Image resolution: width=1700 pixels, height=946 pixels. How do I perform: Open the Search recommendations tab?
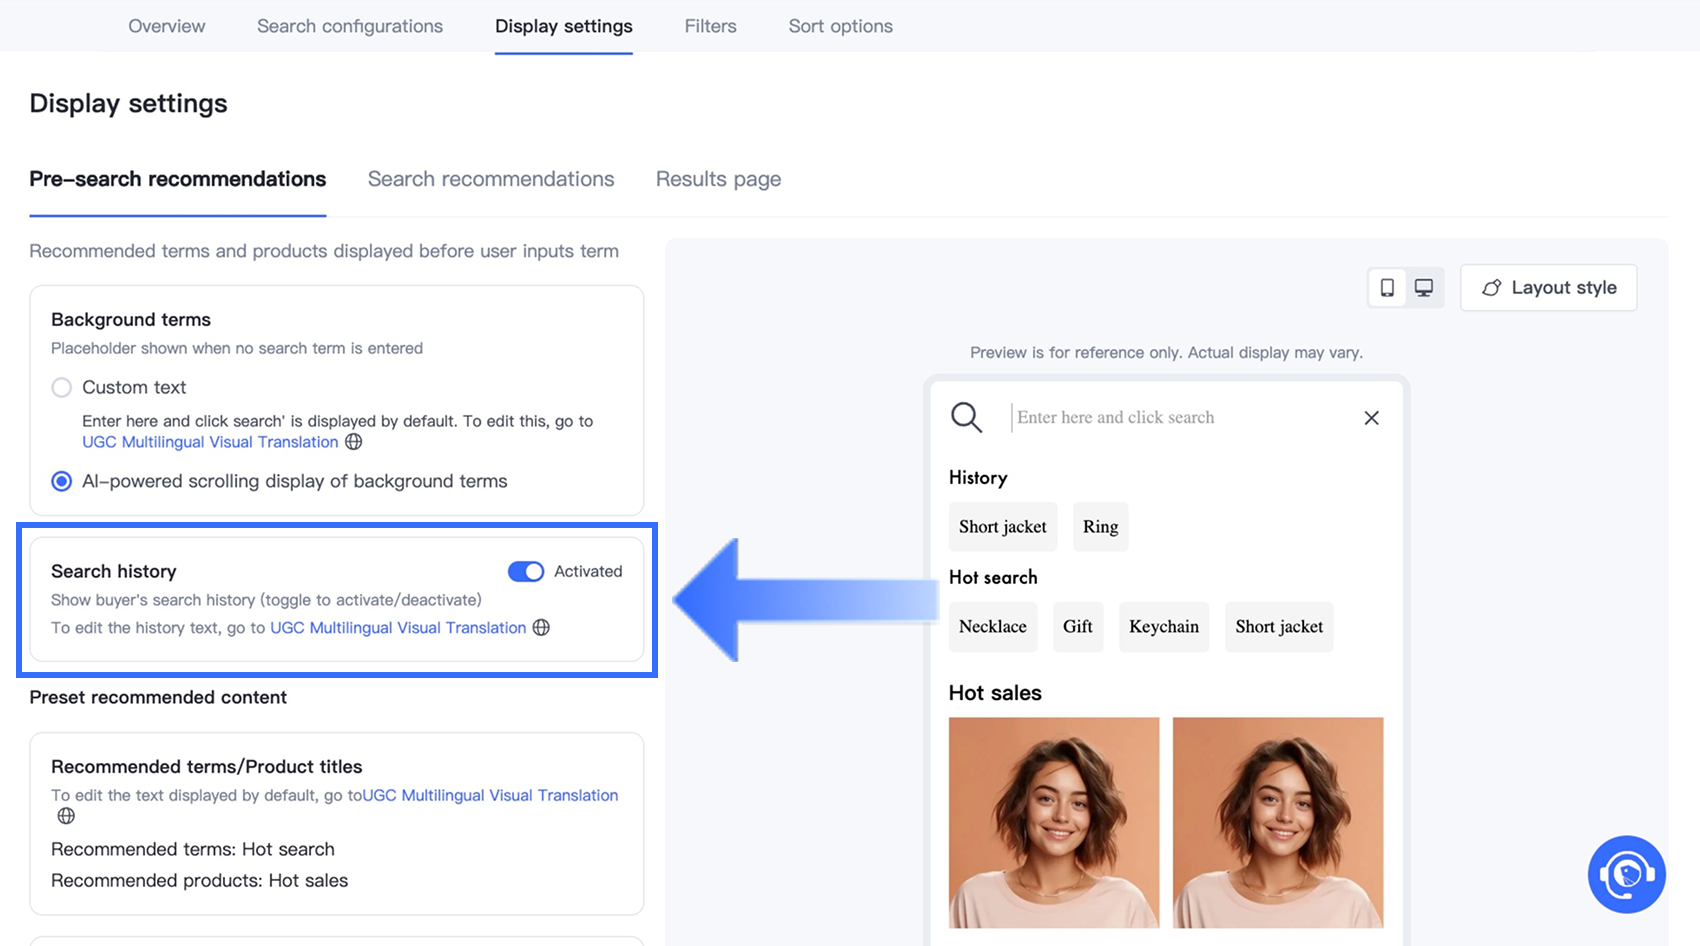[491, 179]
